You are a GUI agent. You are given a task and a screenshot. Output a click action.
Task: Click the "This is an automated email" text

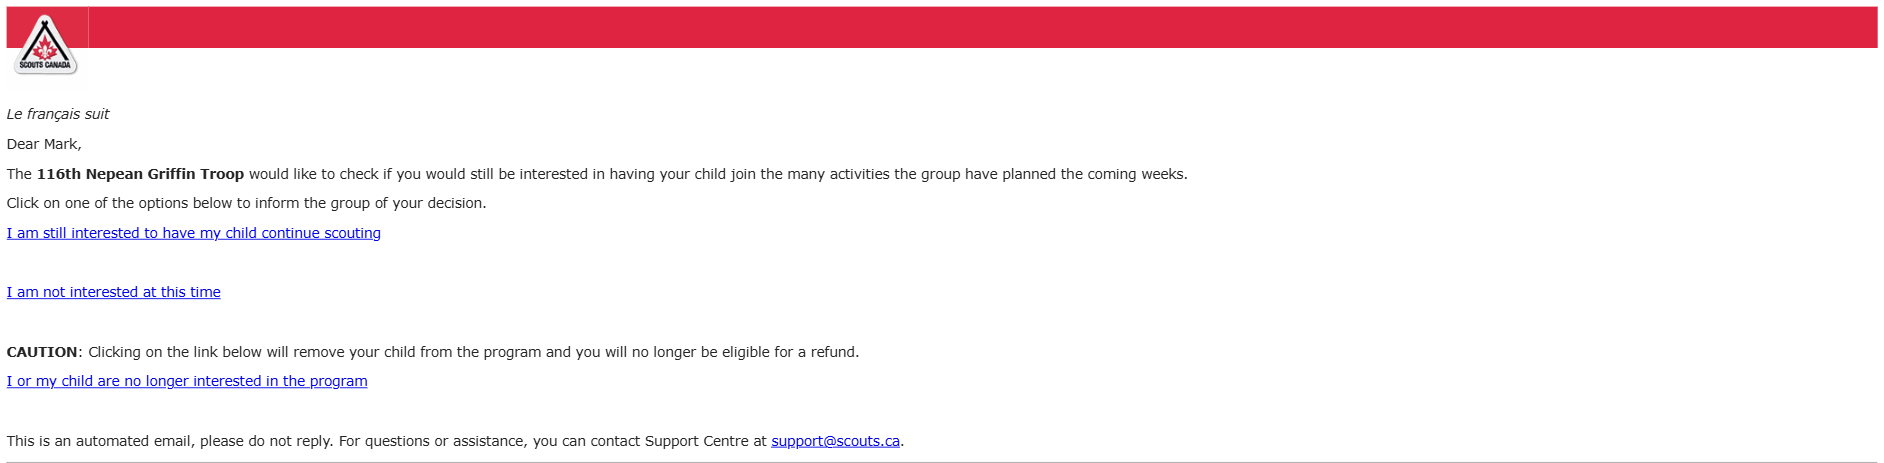100,441
